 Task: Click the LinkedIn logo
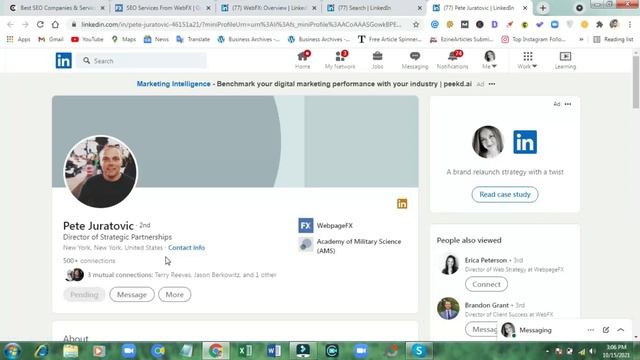(64, 60)
